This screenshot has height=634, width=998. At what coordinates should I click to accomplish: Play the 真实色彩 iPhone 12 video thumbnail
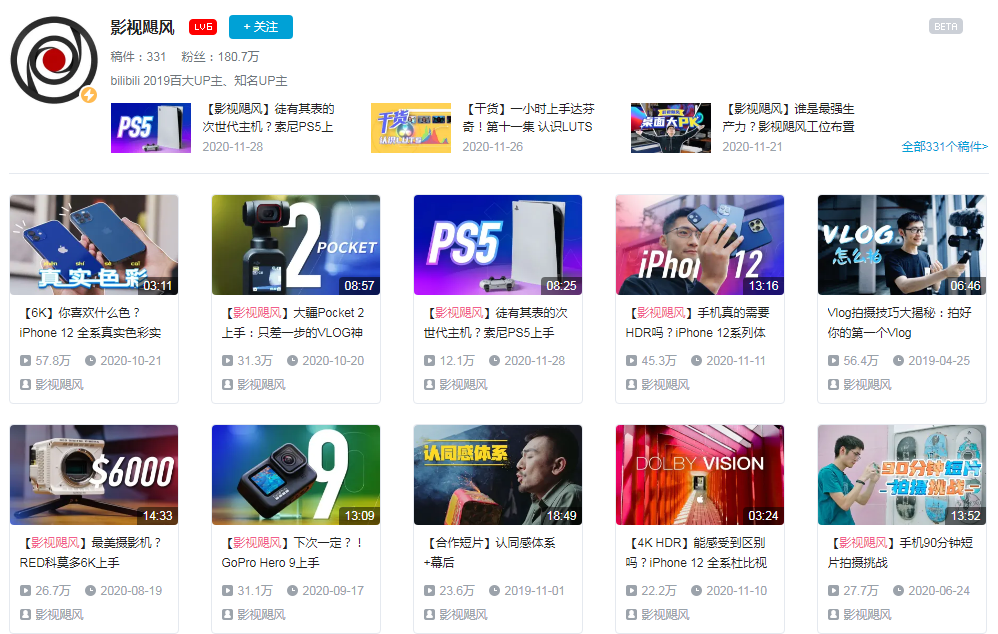[x=94, y=245]
